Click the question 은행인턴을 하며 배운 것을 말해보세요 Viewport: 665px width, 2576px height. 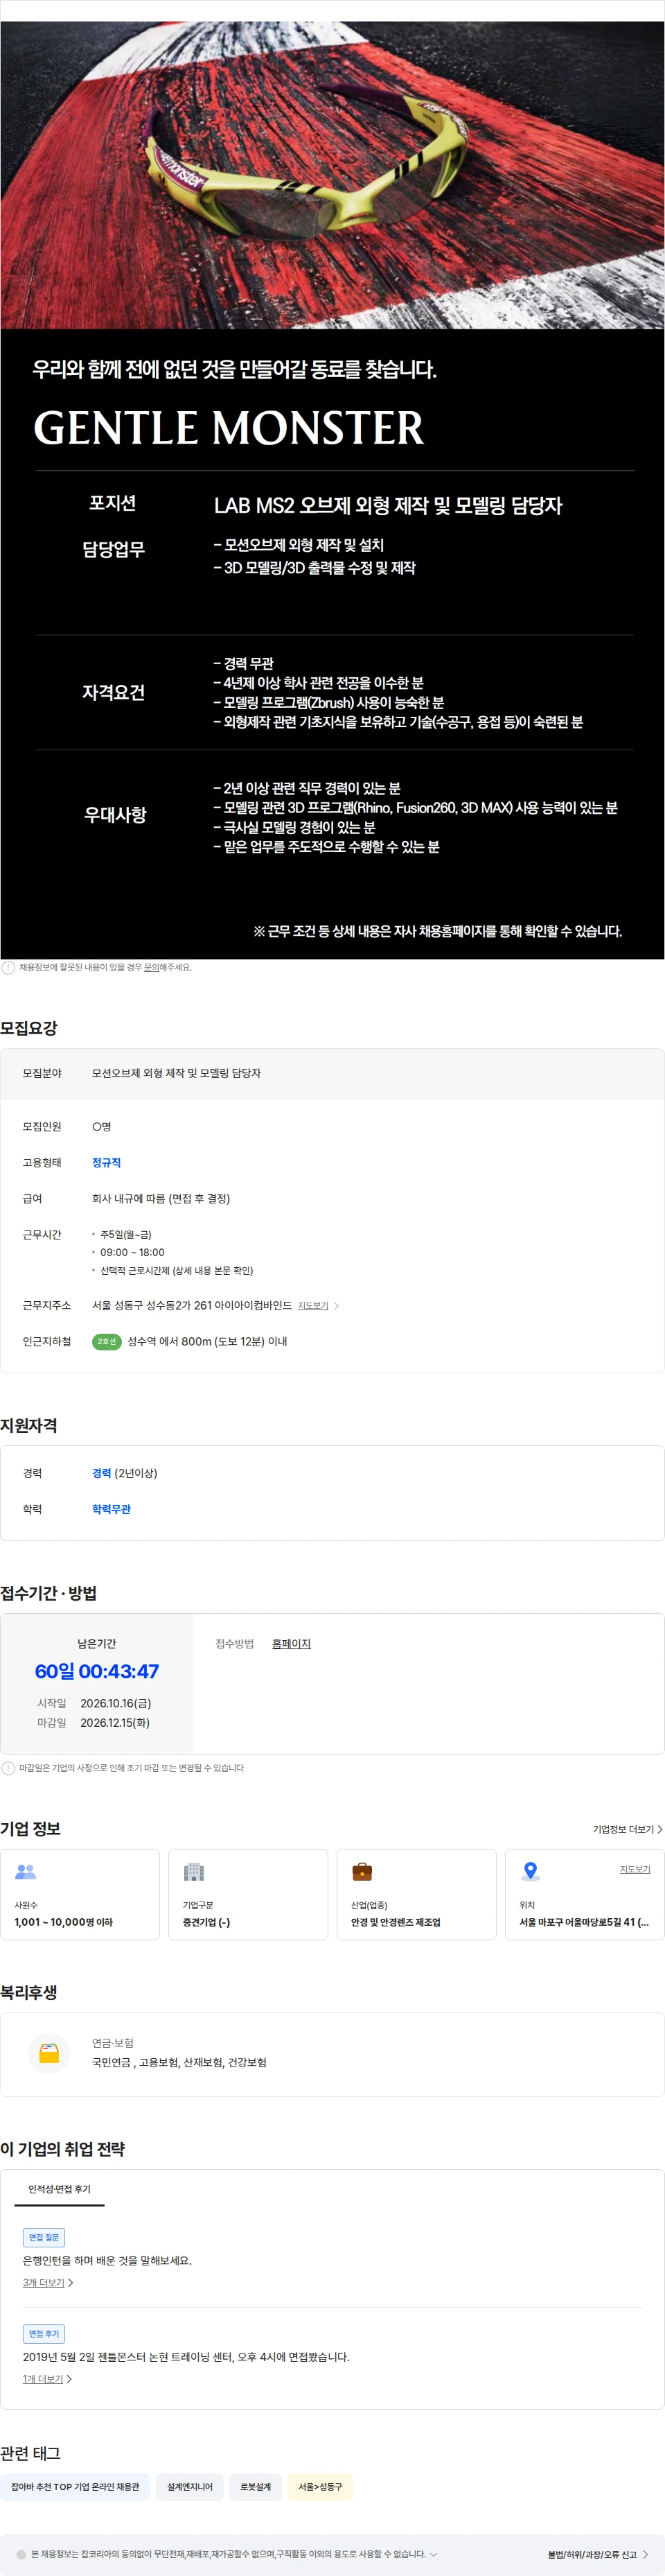click(x=107, y=2261)
